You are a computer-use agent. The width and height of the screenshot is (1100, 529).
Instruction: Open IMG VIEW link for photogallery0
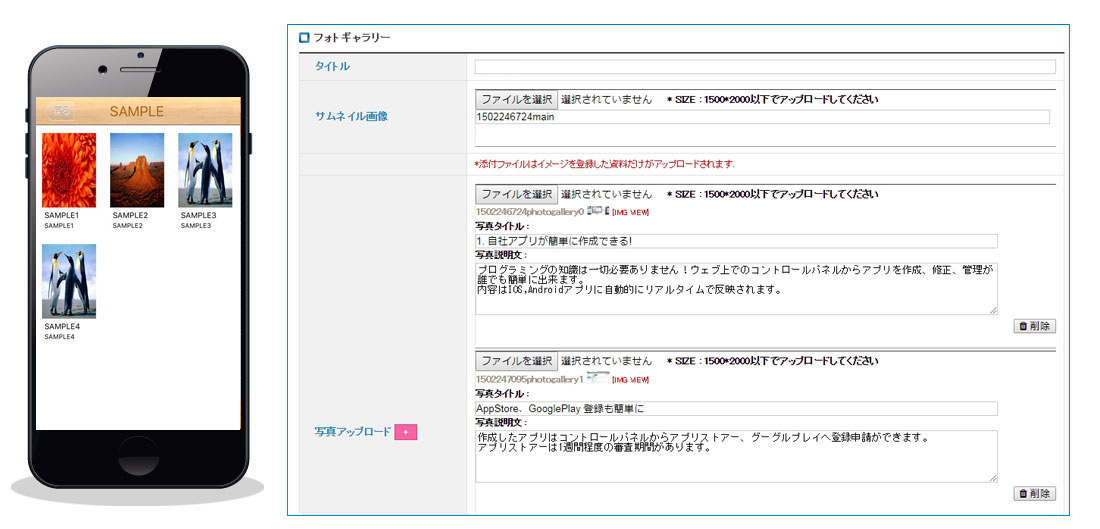(x=630, y=212)
